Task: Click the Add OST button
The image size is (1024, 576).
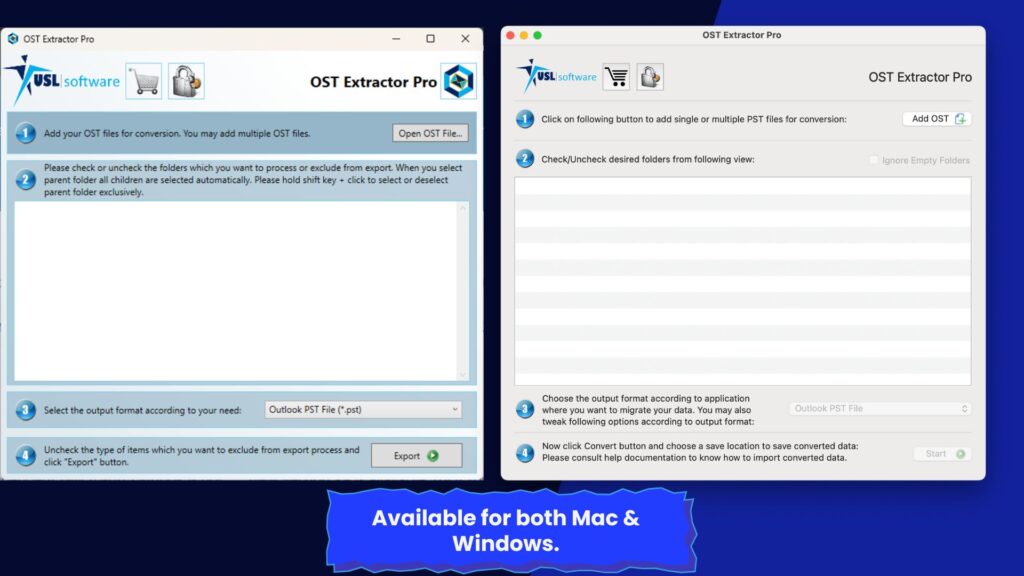Action: click(937, 119)
